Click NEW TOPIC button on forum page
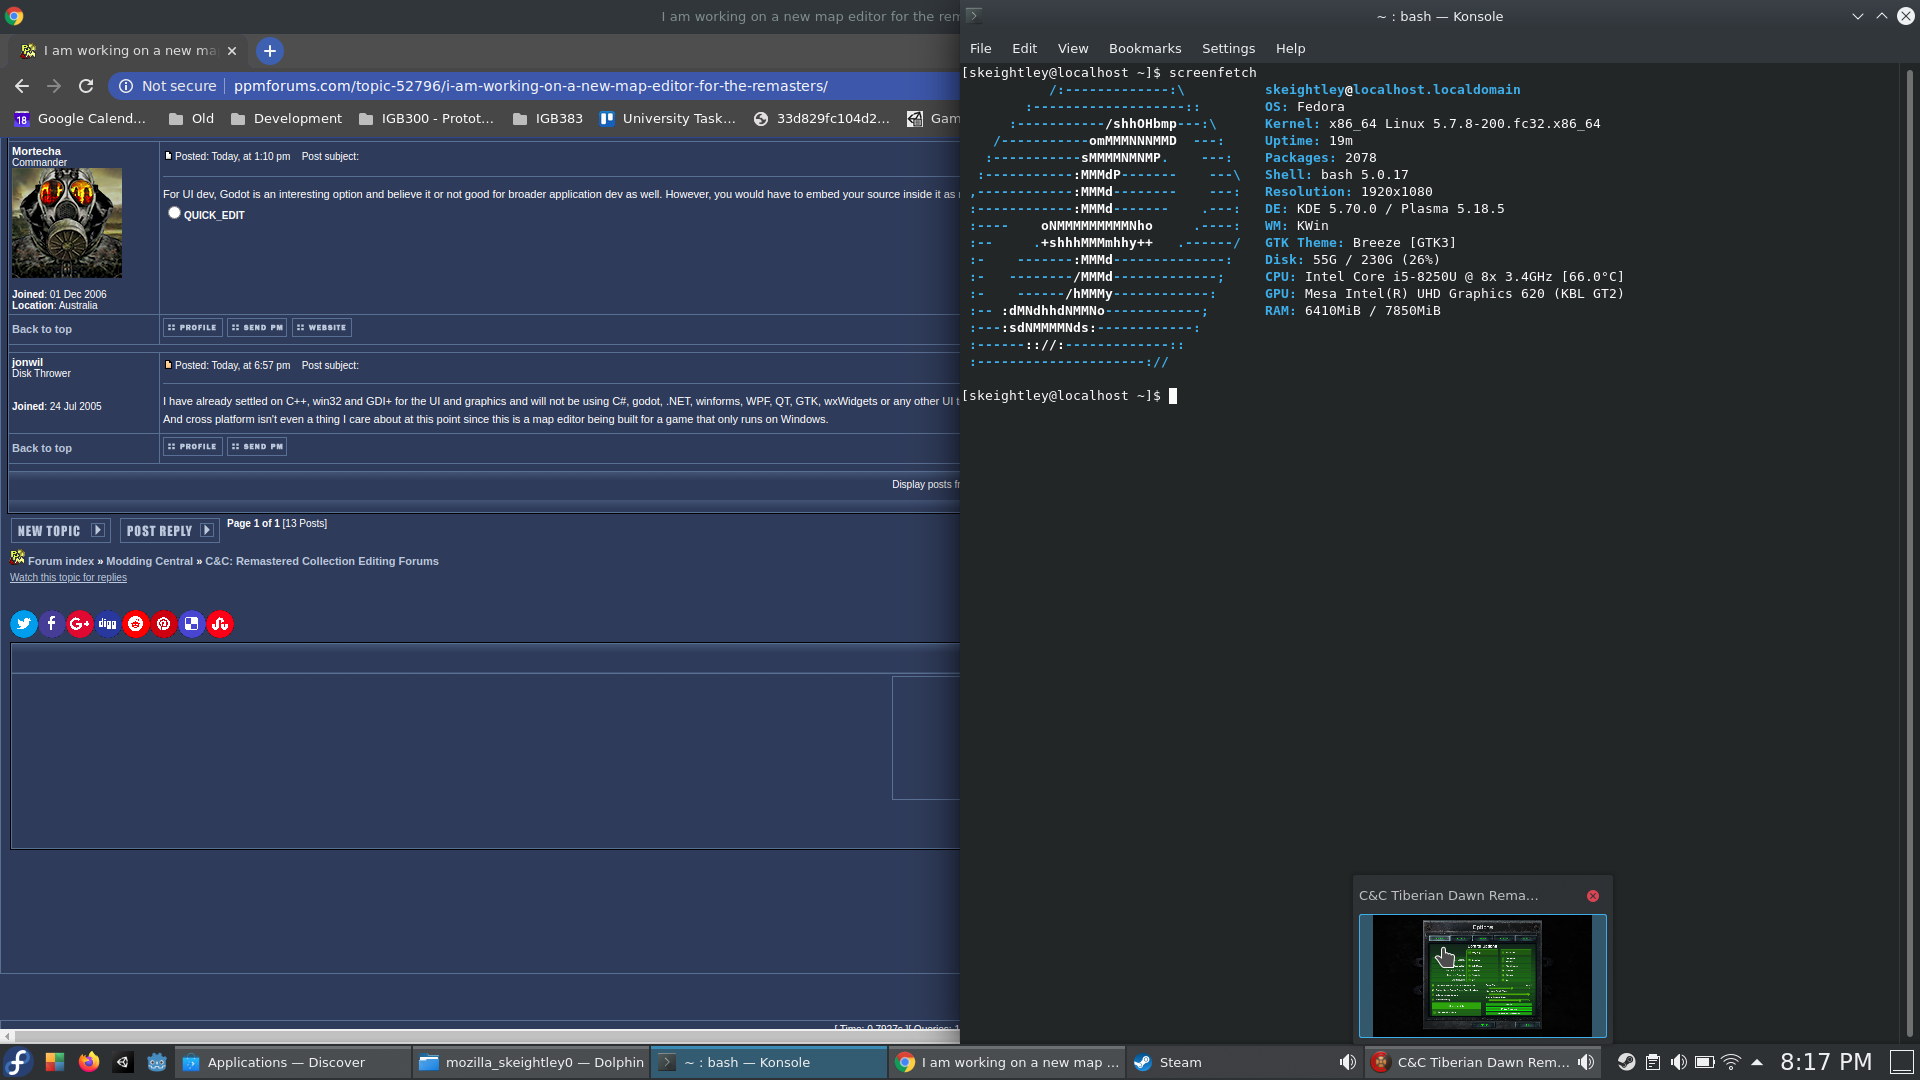This screenshot has height=1080, width=1920. pyautogui.click(x=59, y=530)
